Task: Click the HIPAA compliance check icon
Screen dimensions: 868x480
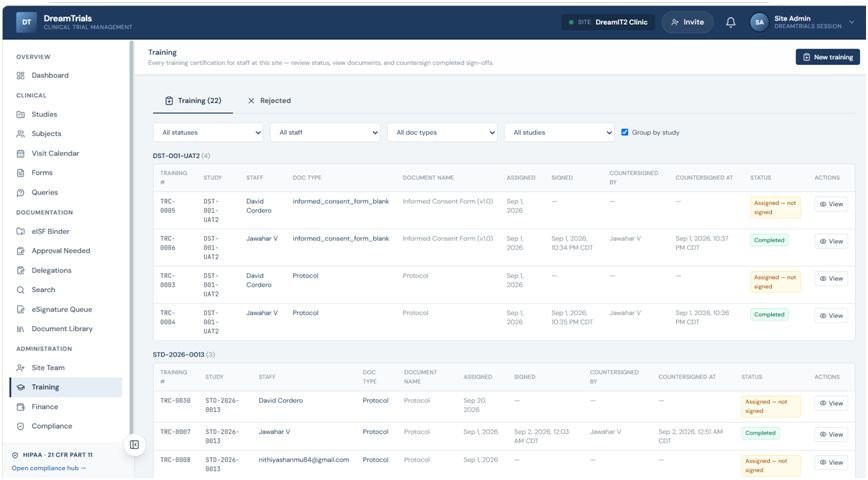Action: coord(15,455)
